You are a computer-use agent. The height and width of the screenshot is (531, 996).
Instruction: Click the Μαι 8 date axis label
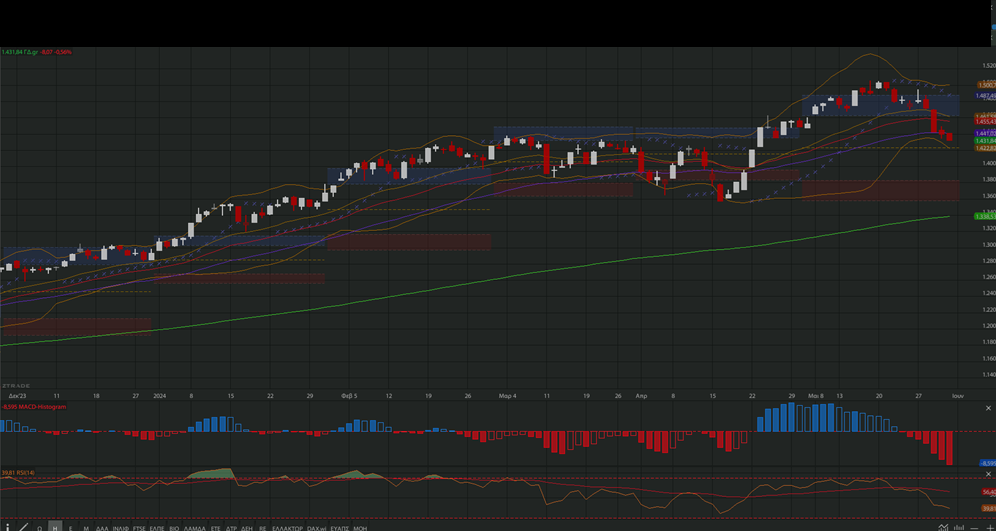(816, 395)
